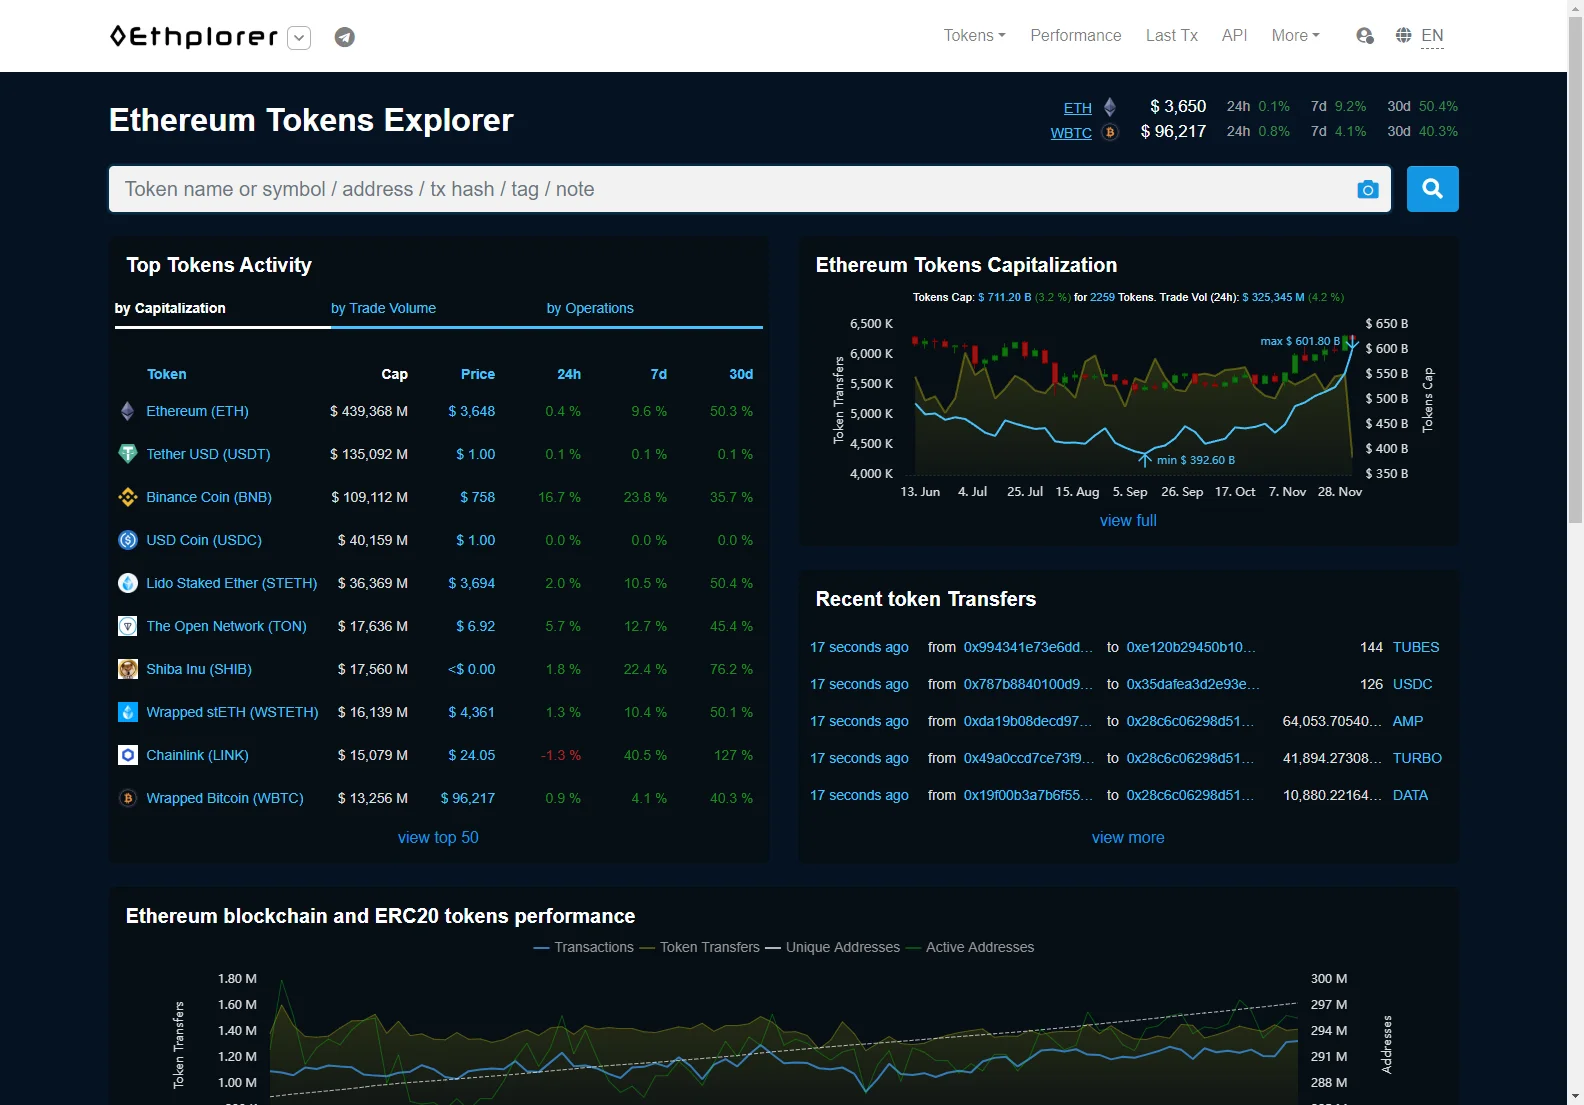The height and width of the screenshot is (1105, 1584).
Task: Click the Bitcoin icon next to WBTC
Action: click(1109, 131)
